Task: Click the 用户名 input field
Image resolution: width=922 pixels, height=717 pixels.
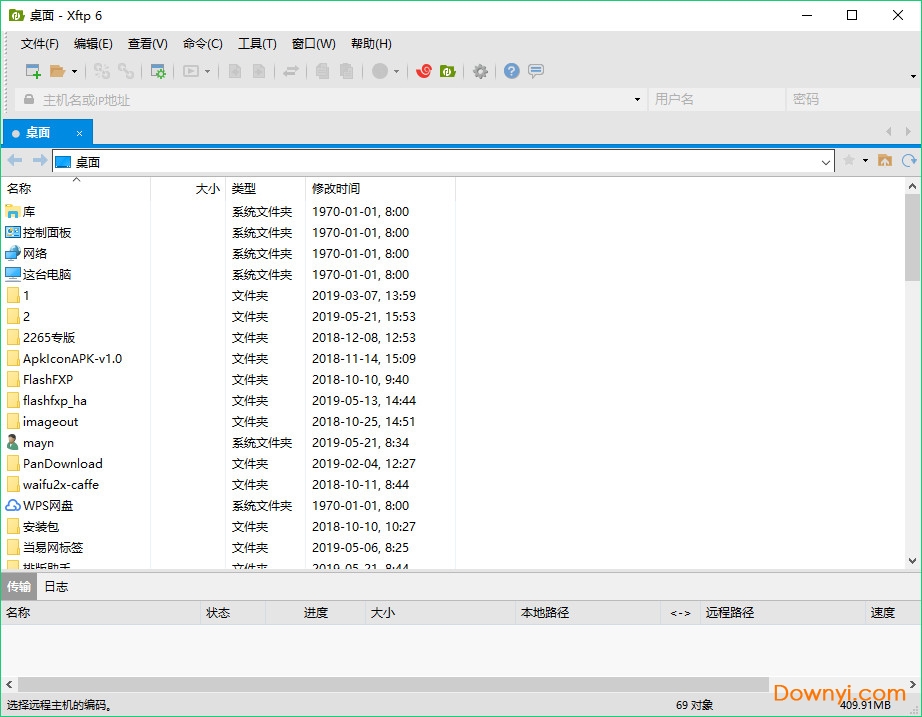Action: point(717,99)
